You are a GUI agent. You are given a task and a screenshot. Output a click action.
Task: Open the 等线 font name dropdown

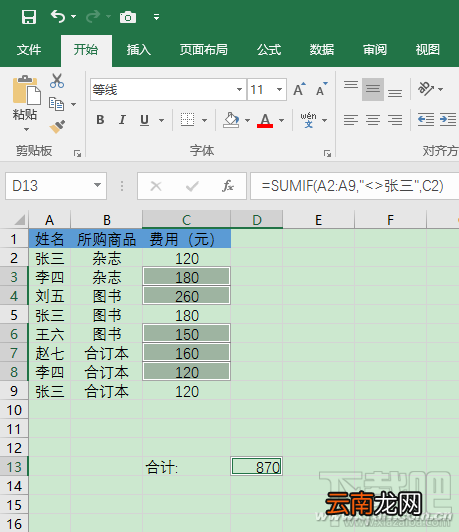coord(240,90)
